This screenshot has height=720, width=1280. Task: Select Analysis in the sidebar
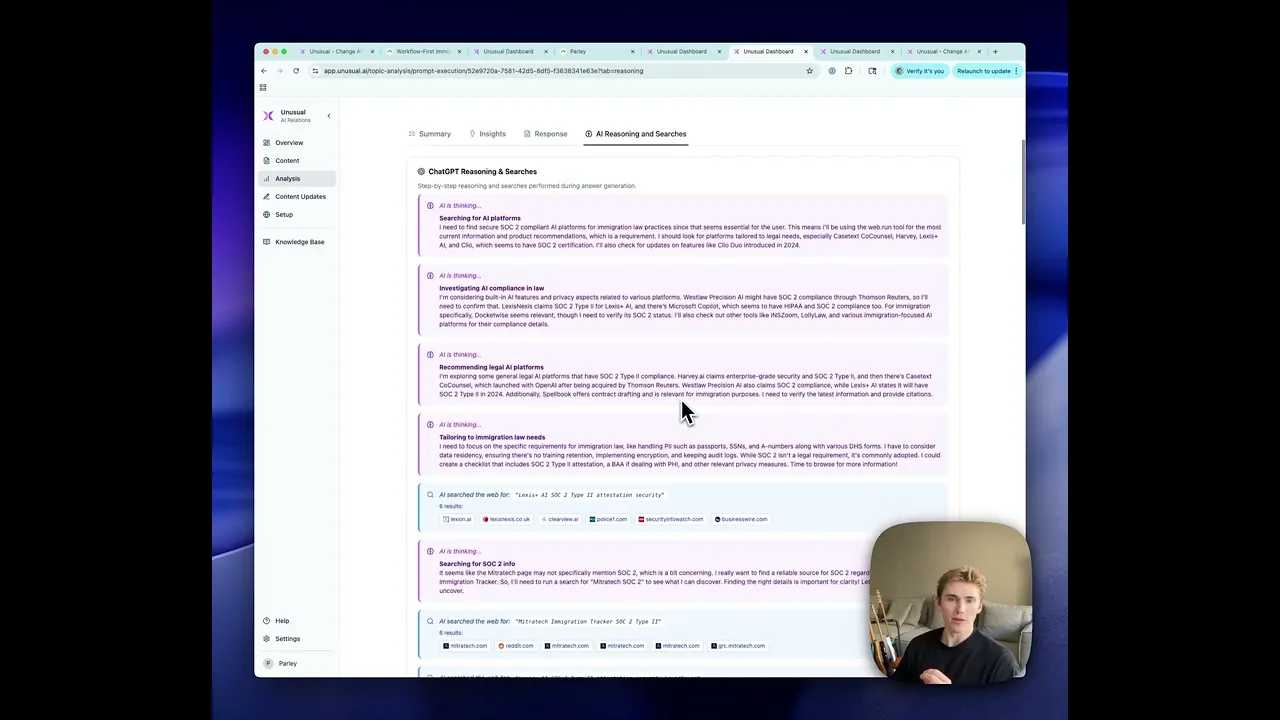(x=287, y=179)
